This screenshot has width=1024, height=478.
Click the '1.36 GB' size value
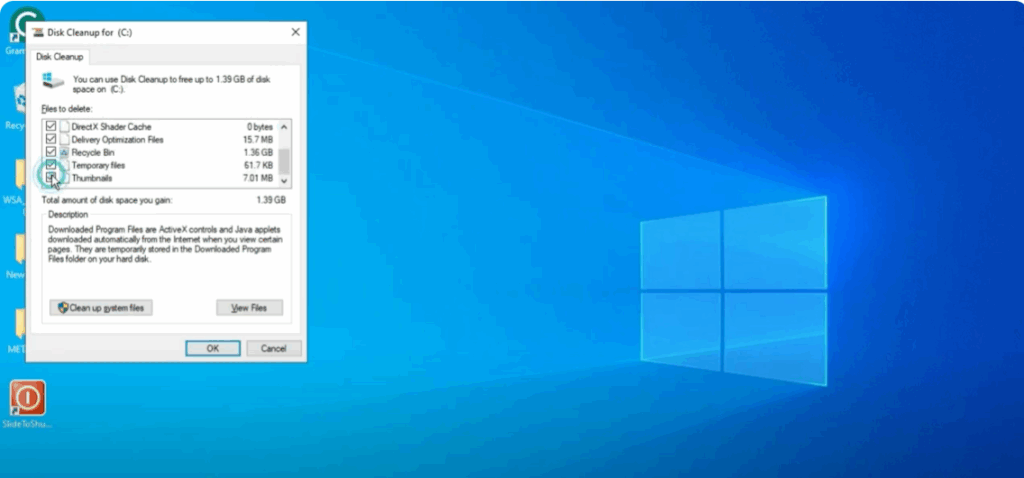[259, 152]
